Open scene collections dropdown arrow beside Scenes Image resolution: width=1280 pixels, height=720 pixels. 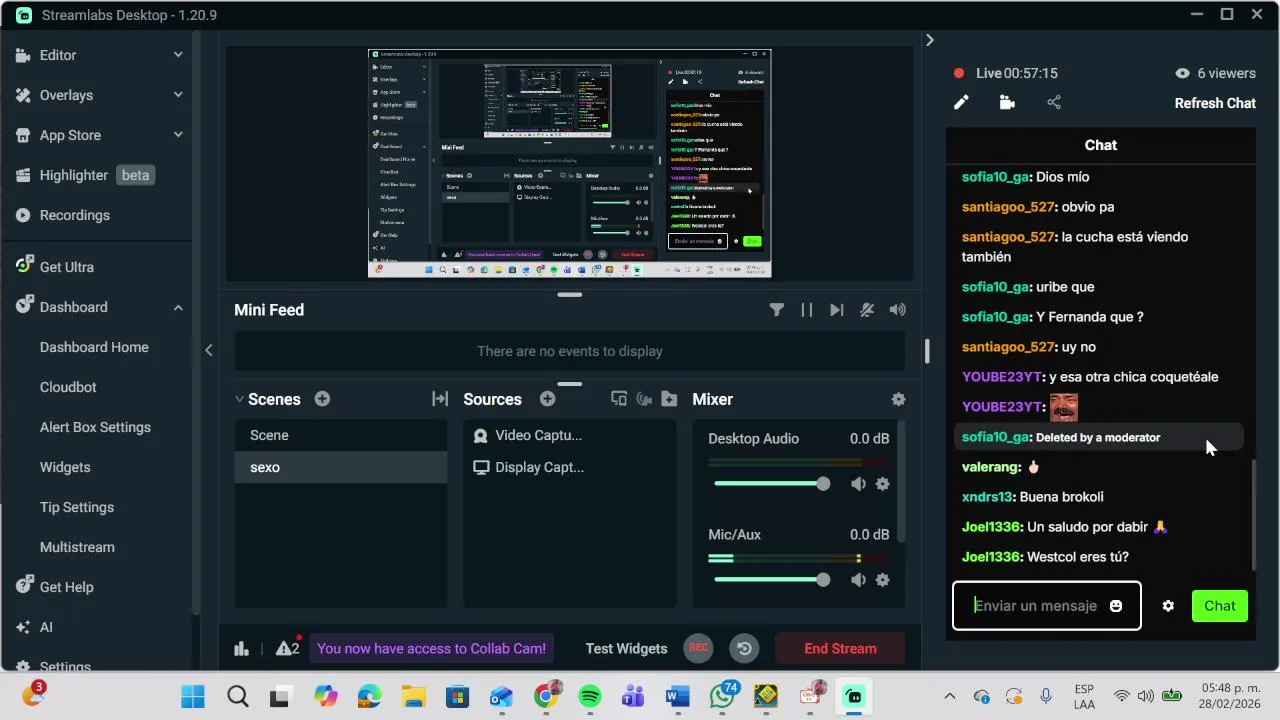(x=239, y=399)
